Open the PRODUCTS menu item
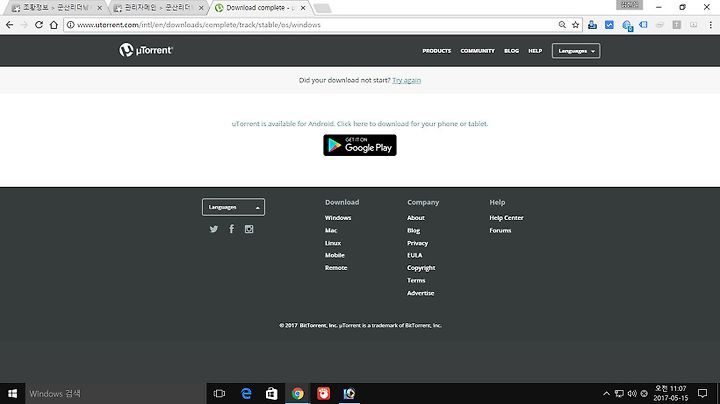 (437, 51)
